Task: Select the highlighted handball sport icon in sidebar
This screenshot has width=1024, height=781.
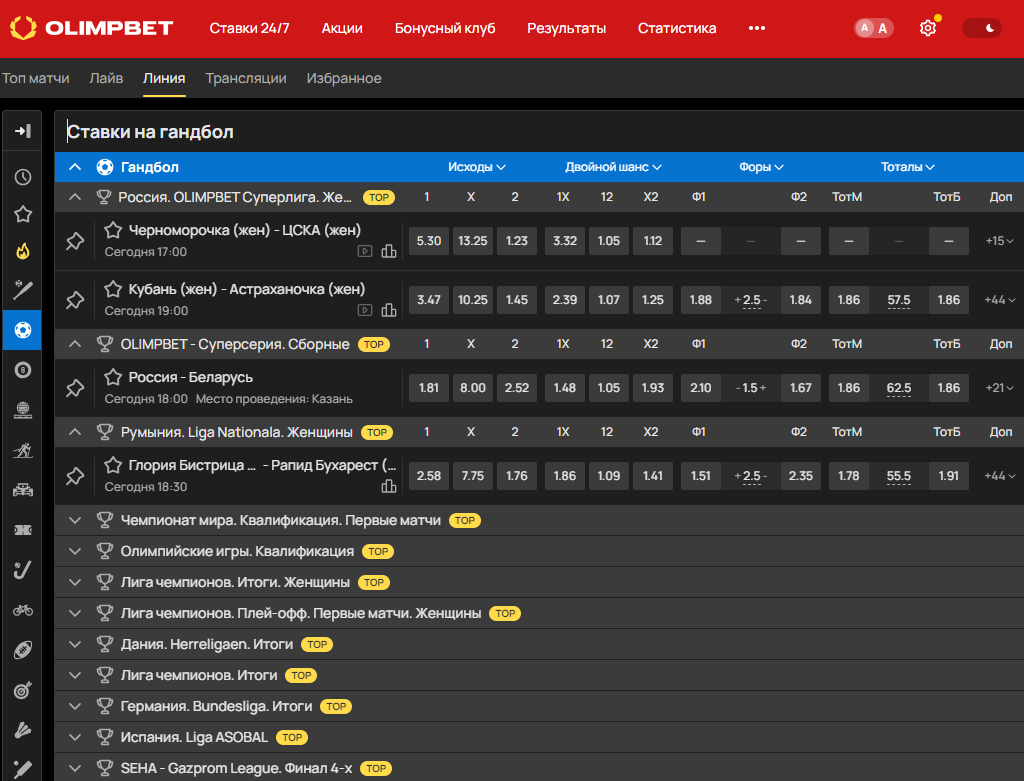Action: (22, 330)
